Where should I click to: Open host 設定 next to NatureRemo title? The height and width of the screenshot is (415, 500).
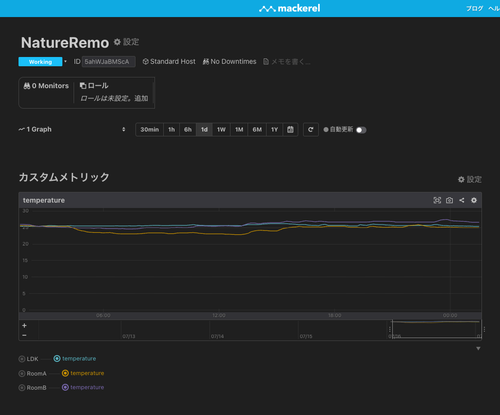coord(126,42)
